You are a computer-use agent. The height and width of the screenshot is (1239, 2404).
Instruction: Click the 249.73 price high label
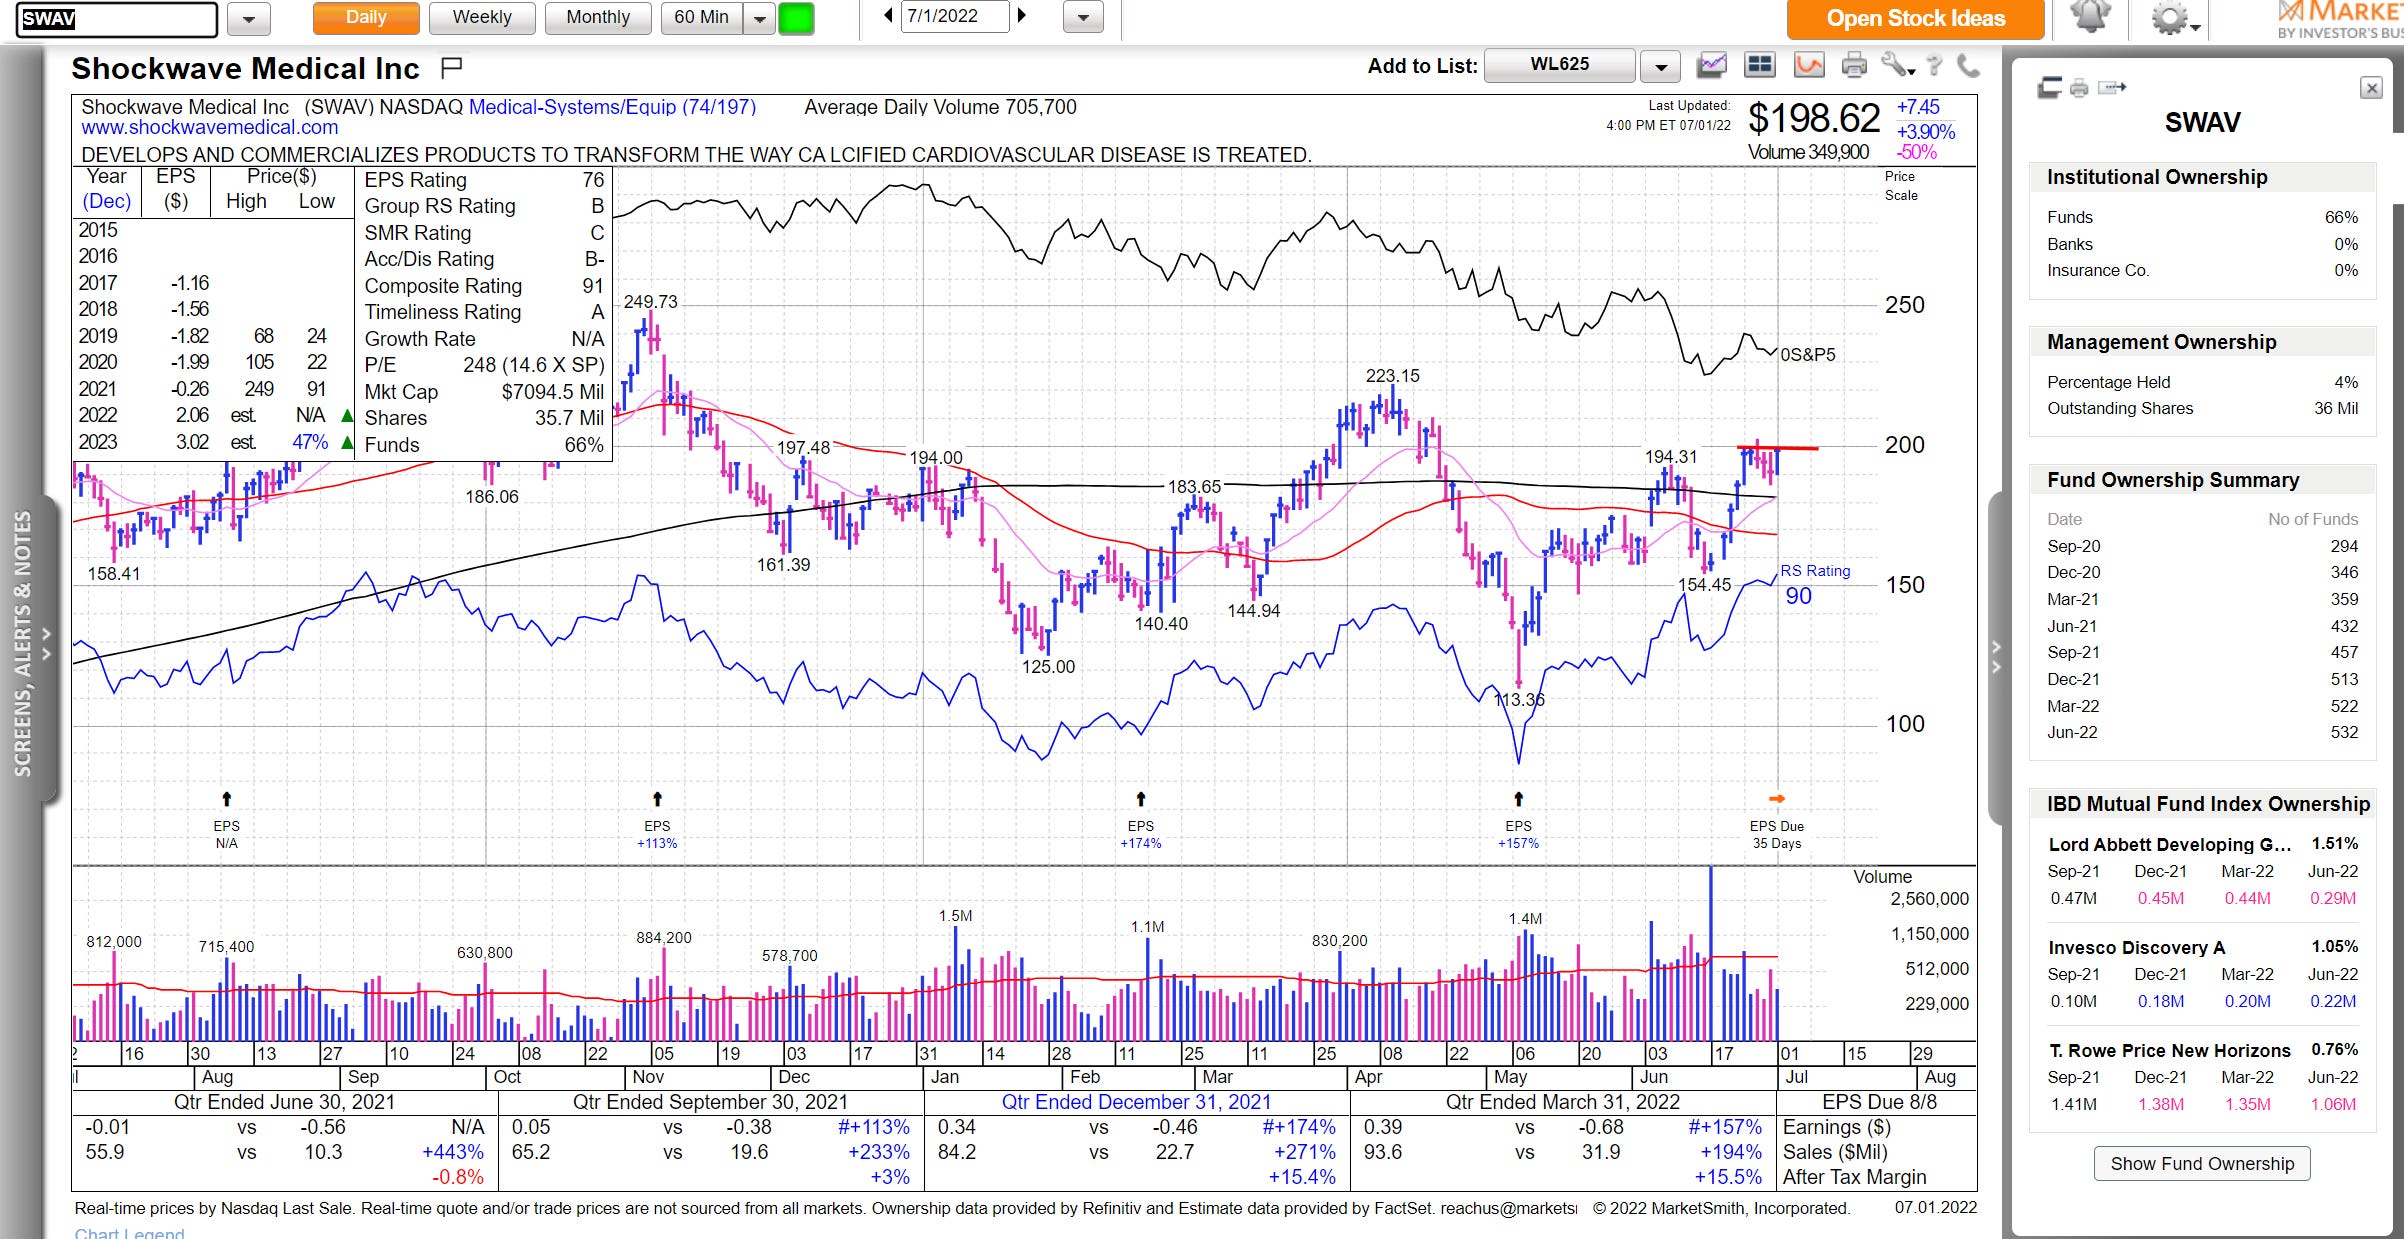650,302
